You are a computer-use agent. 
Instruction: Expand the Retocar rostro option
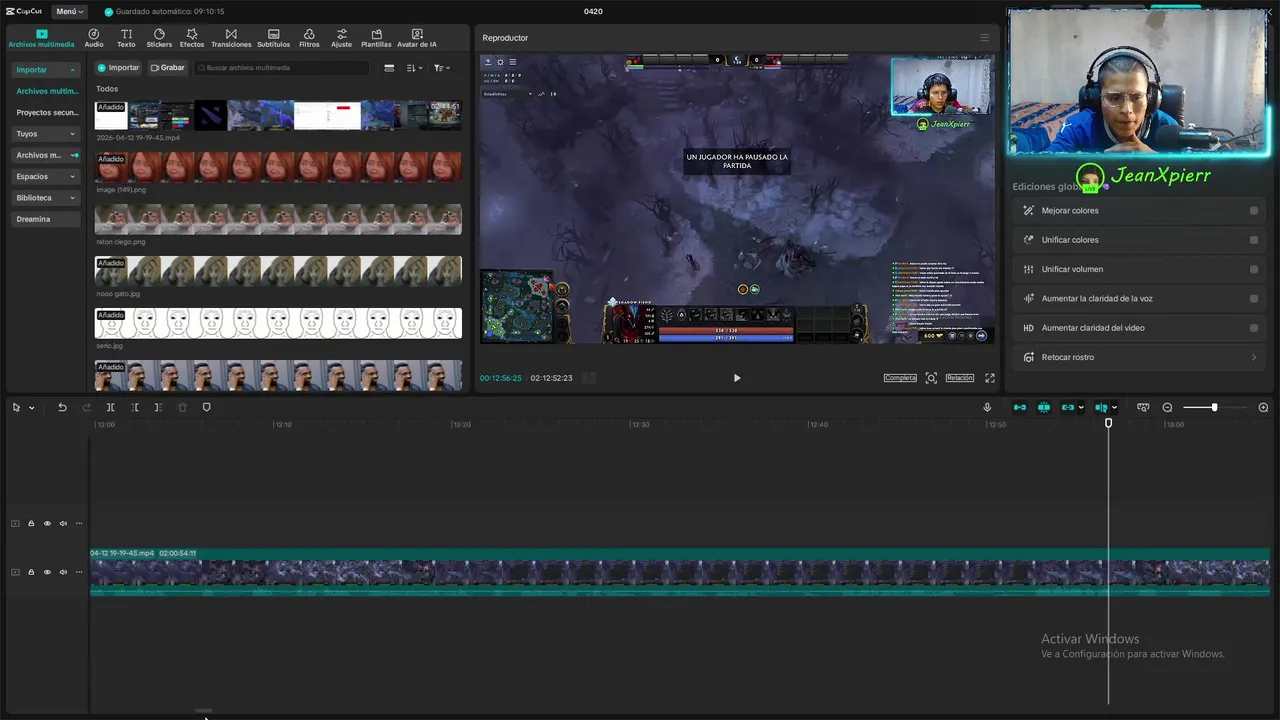(x=1139, y=357)
